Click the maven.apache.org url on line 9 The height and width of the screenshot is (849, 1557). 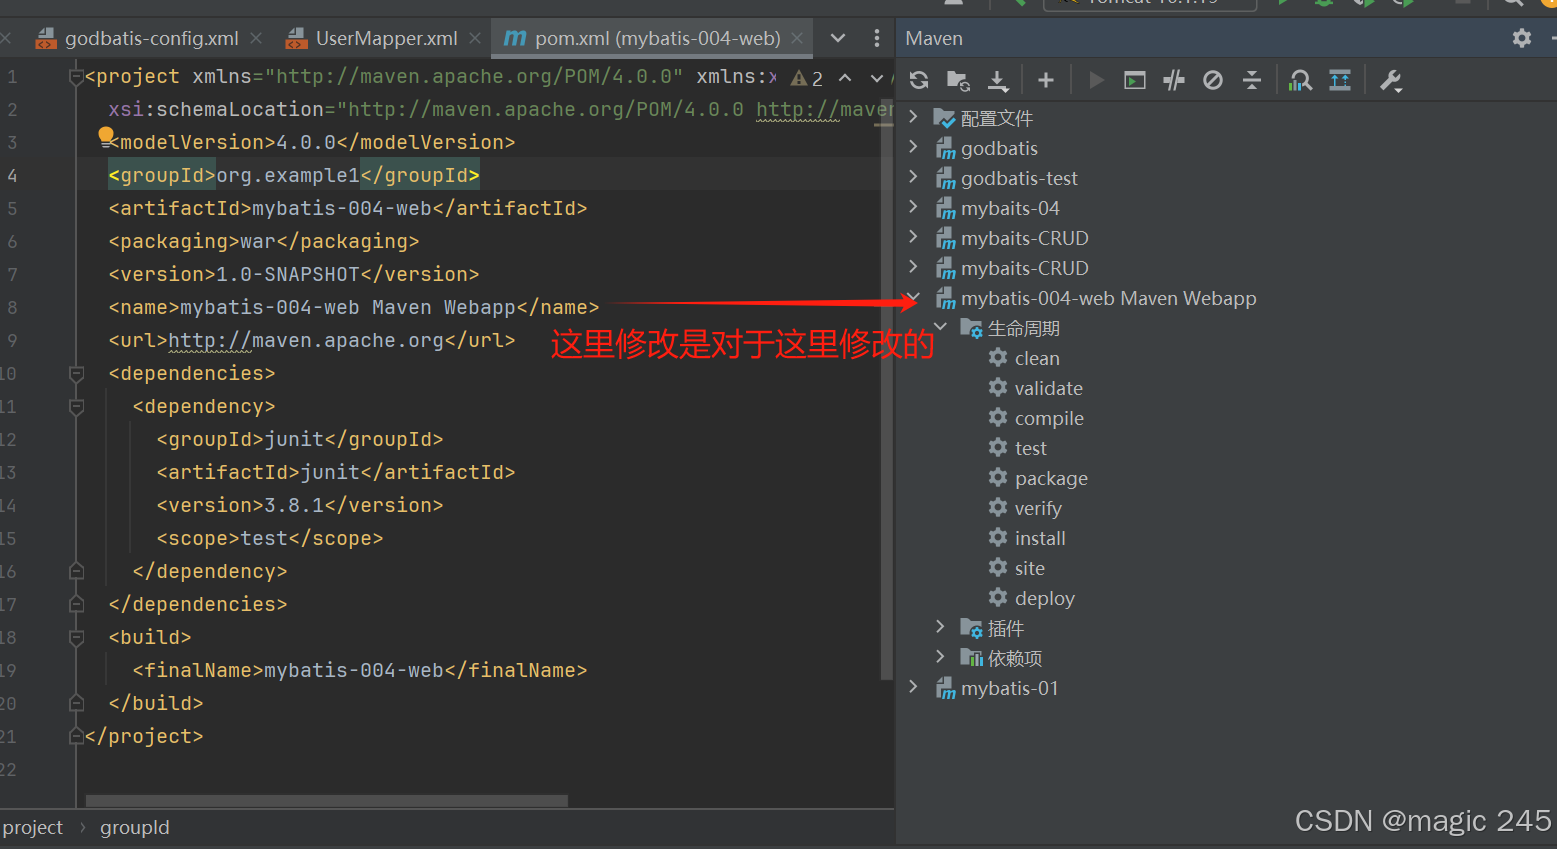306,340
